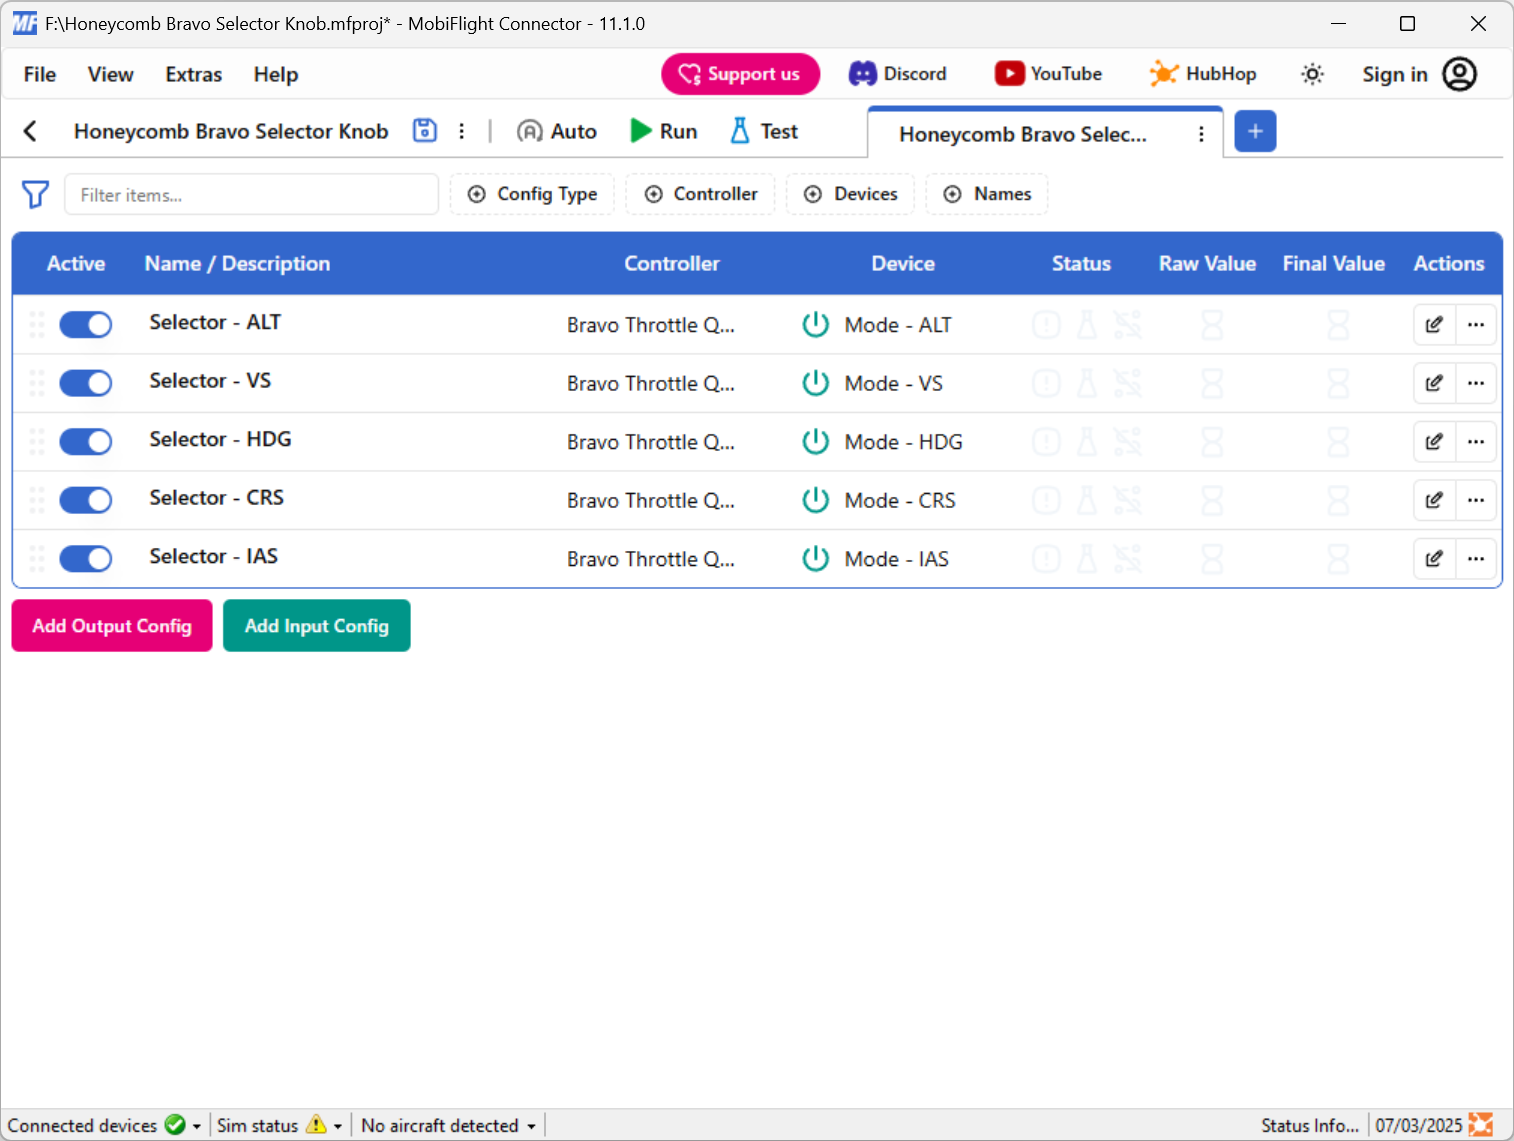The height and width of the screenshot is (1141, 1514).
Task: Select the Honeycomb Bravo Selec... tab
Action: [x=1023, y=134]
